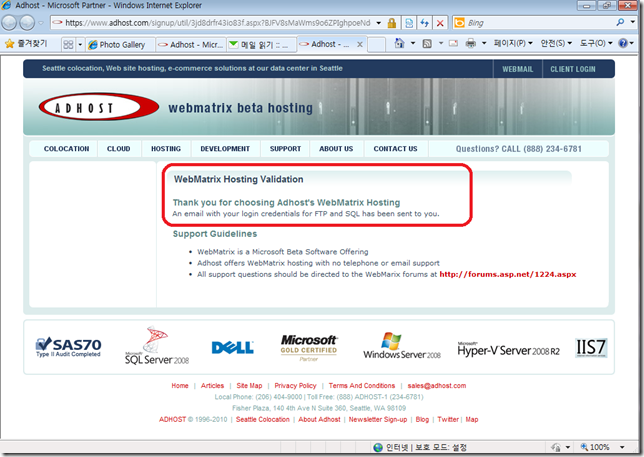Go forward with the browser forward arrow
Screen dimensions: 644x457
click(27, 23)
